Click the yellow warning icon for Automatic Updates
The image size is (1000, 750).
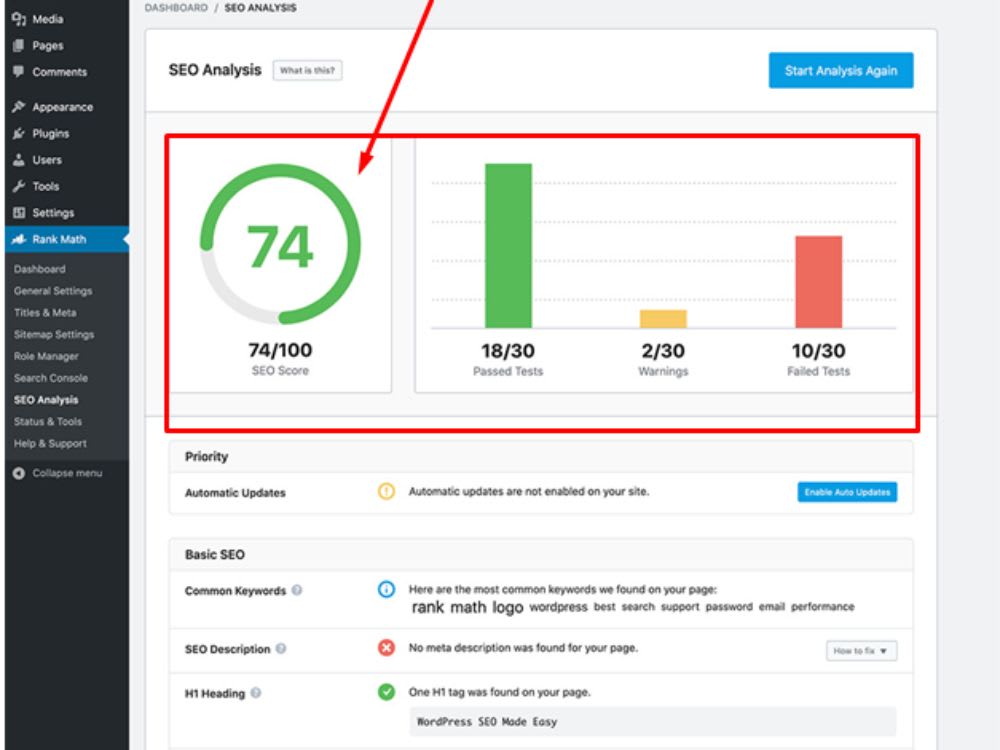pos(386,491)
